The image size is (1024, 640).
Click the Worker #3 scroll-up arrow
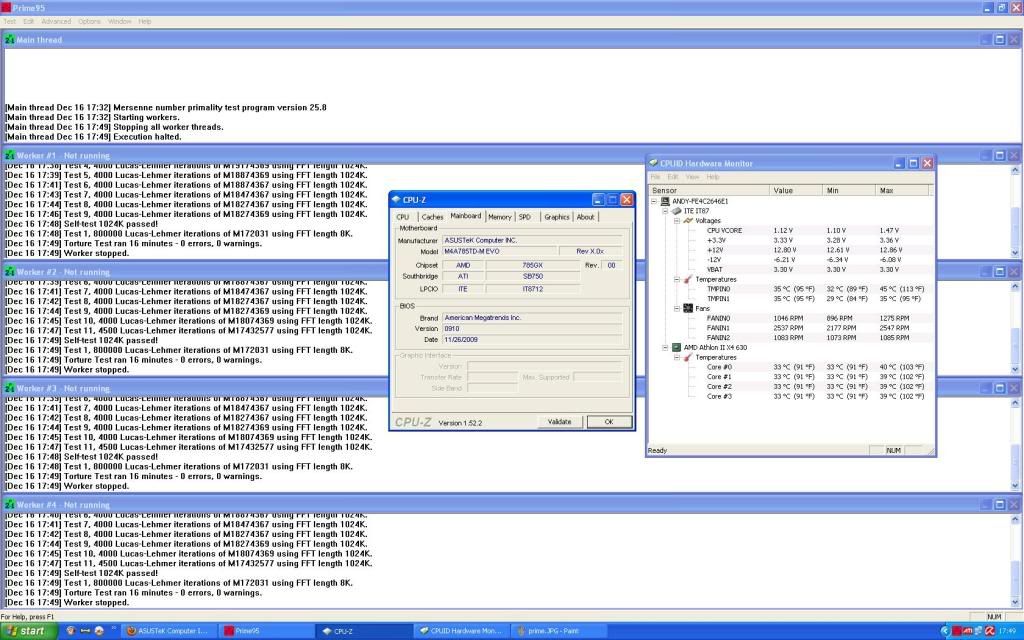point(1015,403)
